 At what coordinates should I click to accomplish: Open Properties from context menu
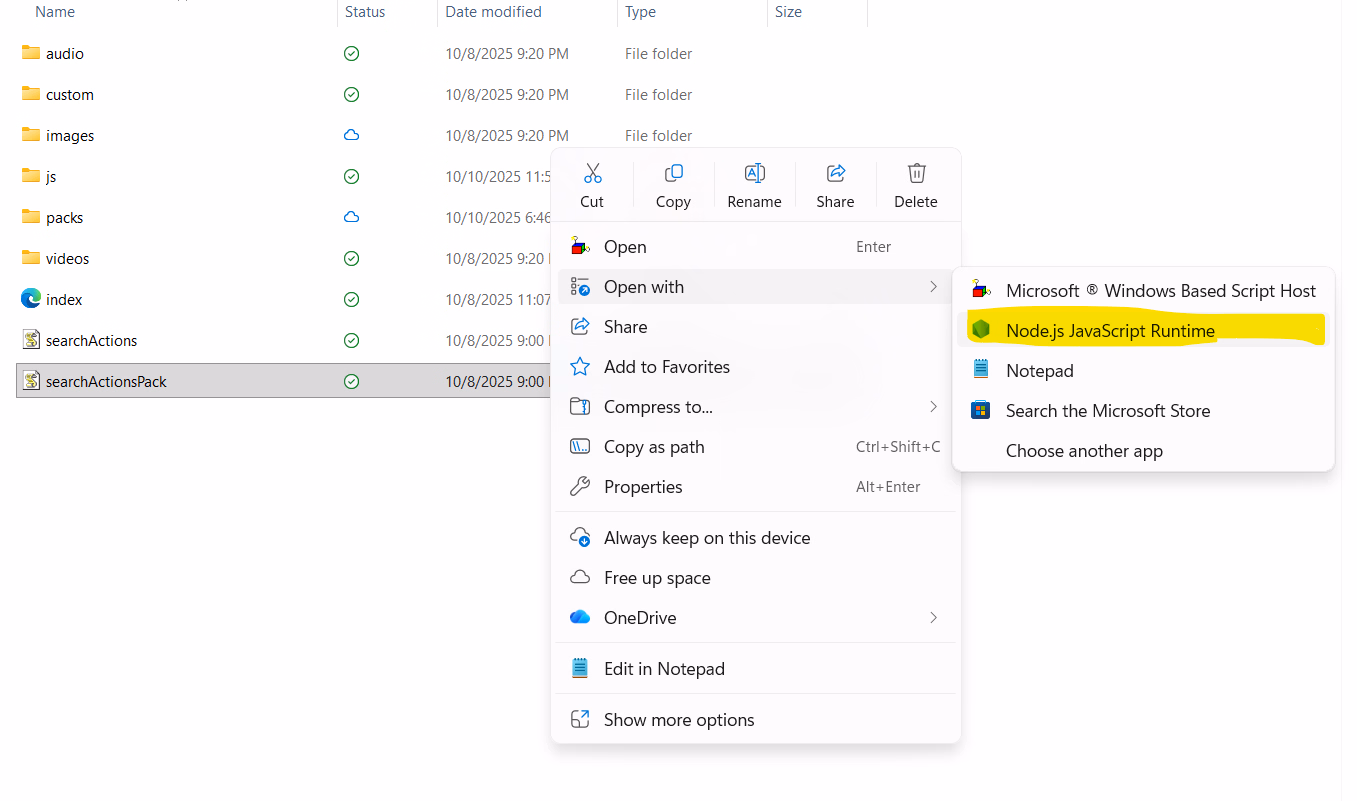coord(643,487)
